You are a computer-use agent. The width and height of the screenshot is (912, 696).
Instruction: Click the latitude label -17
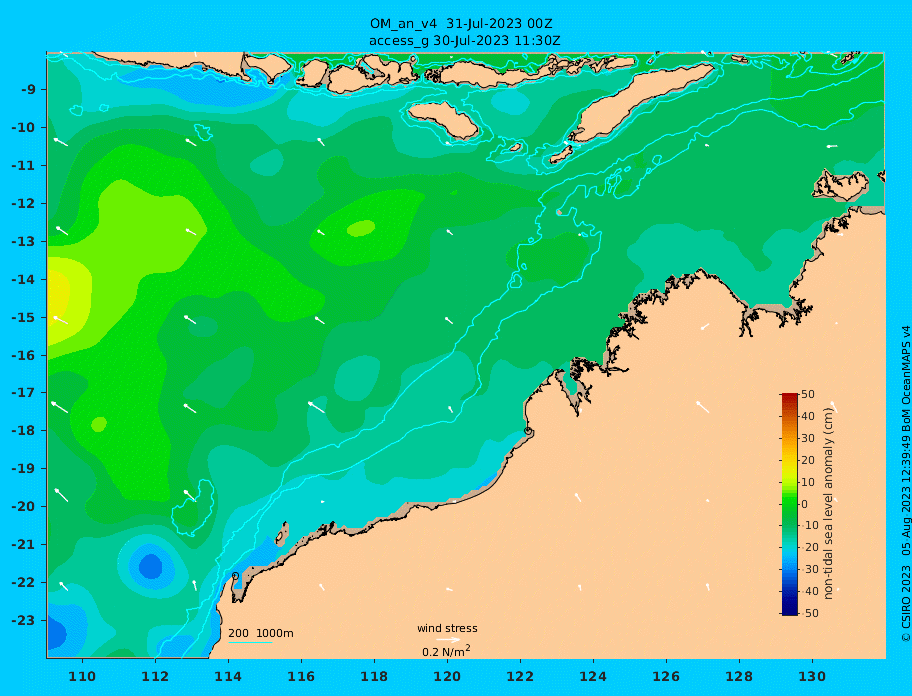pyautogui.click(x=24, y=392)
